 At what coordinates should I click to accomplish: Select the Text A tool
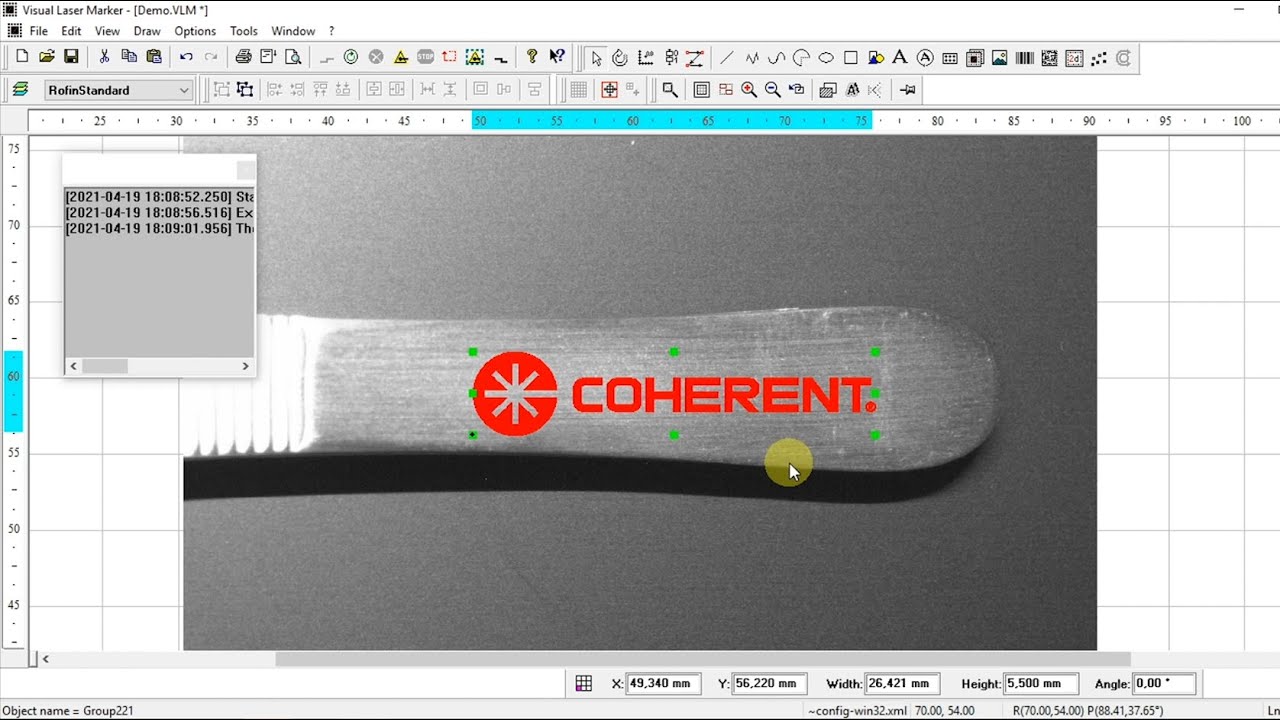point(900,58)
